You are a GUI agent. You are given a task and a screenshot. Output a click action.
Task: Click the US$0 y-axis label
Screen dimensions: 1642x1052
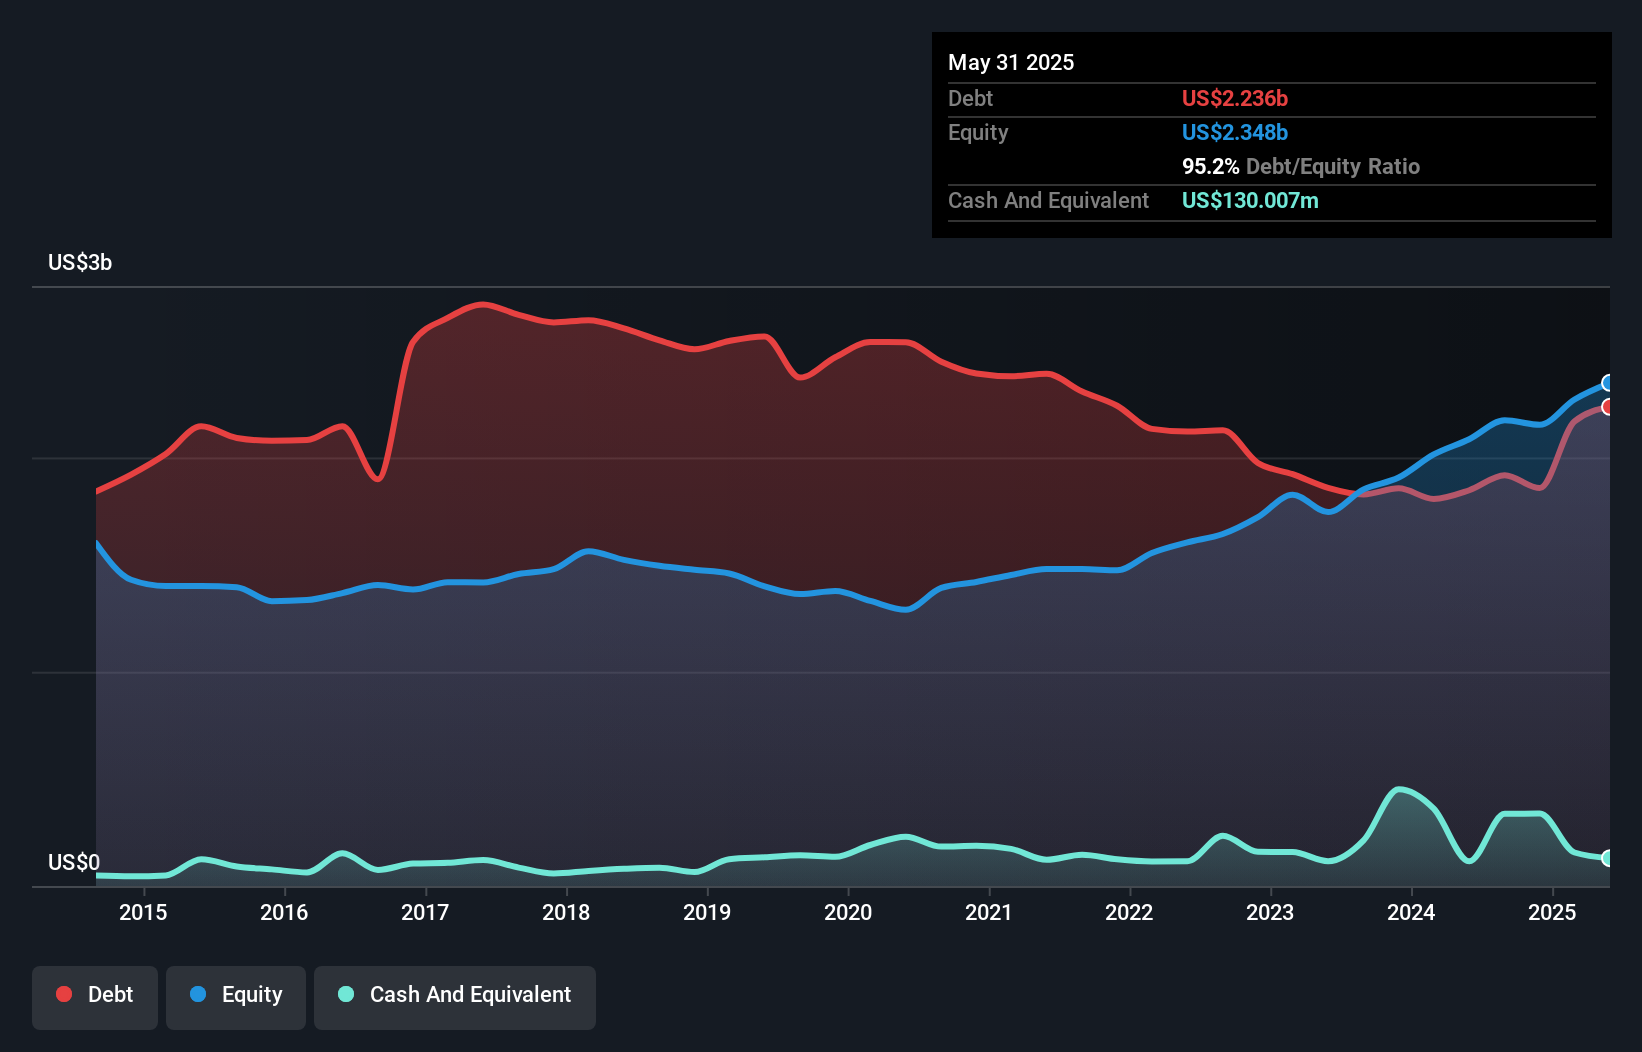coord(74,862)
